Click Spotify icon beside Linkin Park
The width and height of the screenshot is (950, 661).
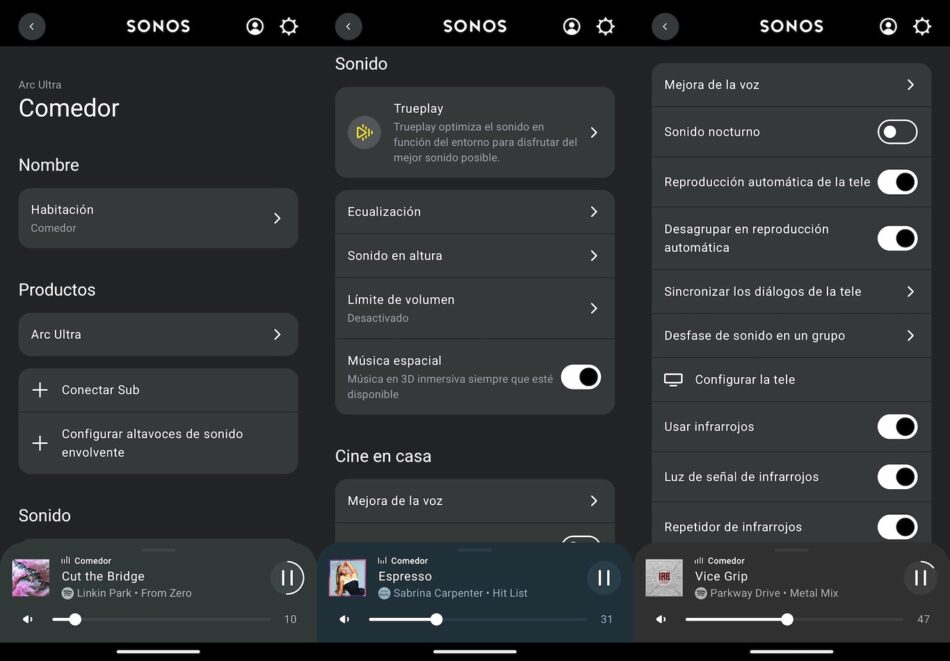68,593
